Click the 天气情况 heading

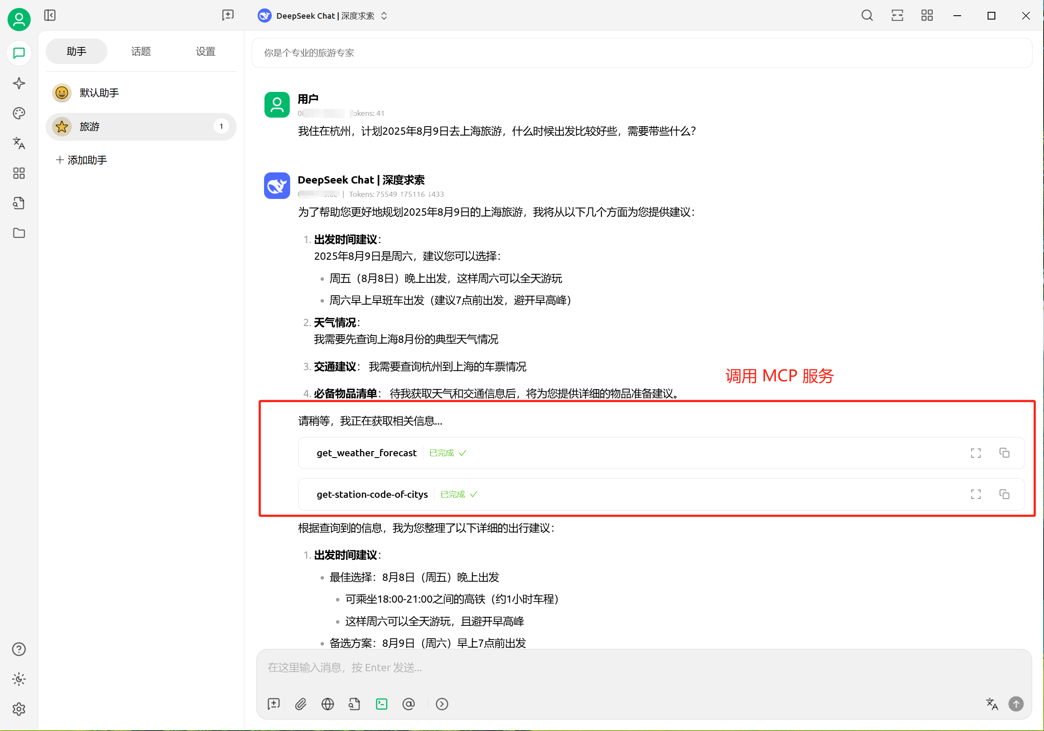335,323
